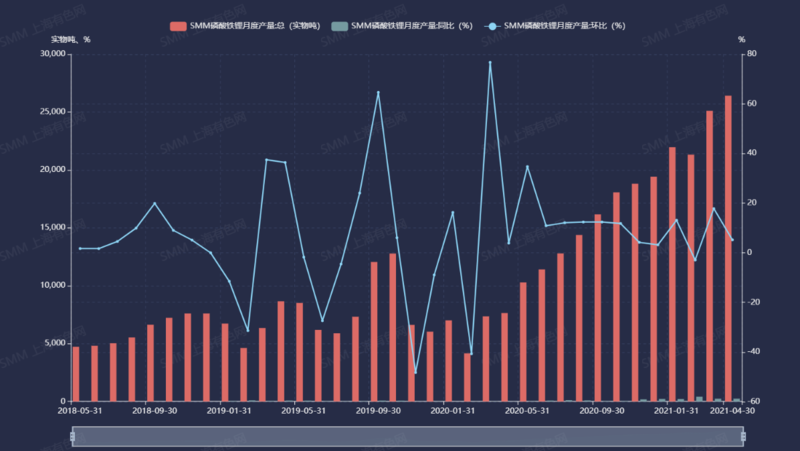Image resolution: width=800 pixels, height=451 pixels.
Task: Click the 2018-09-30 x-axis date label
Action: pyautogui.click(x=155, y=410)
